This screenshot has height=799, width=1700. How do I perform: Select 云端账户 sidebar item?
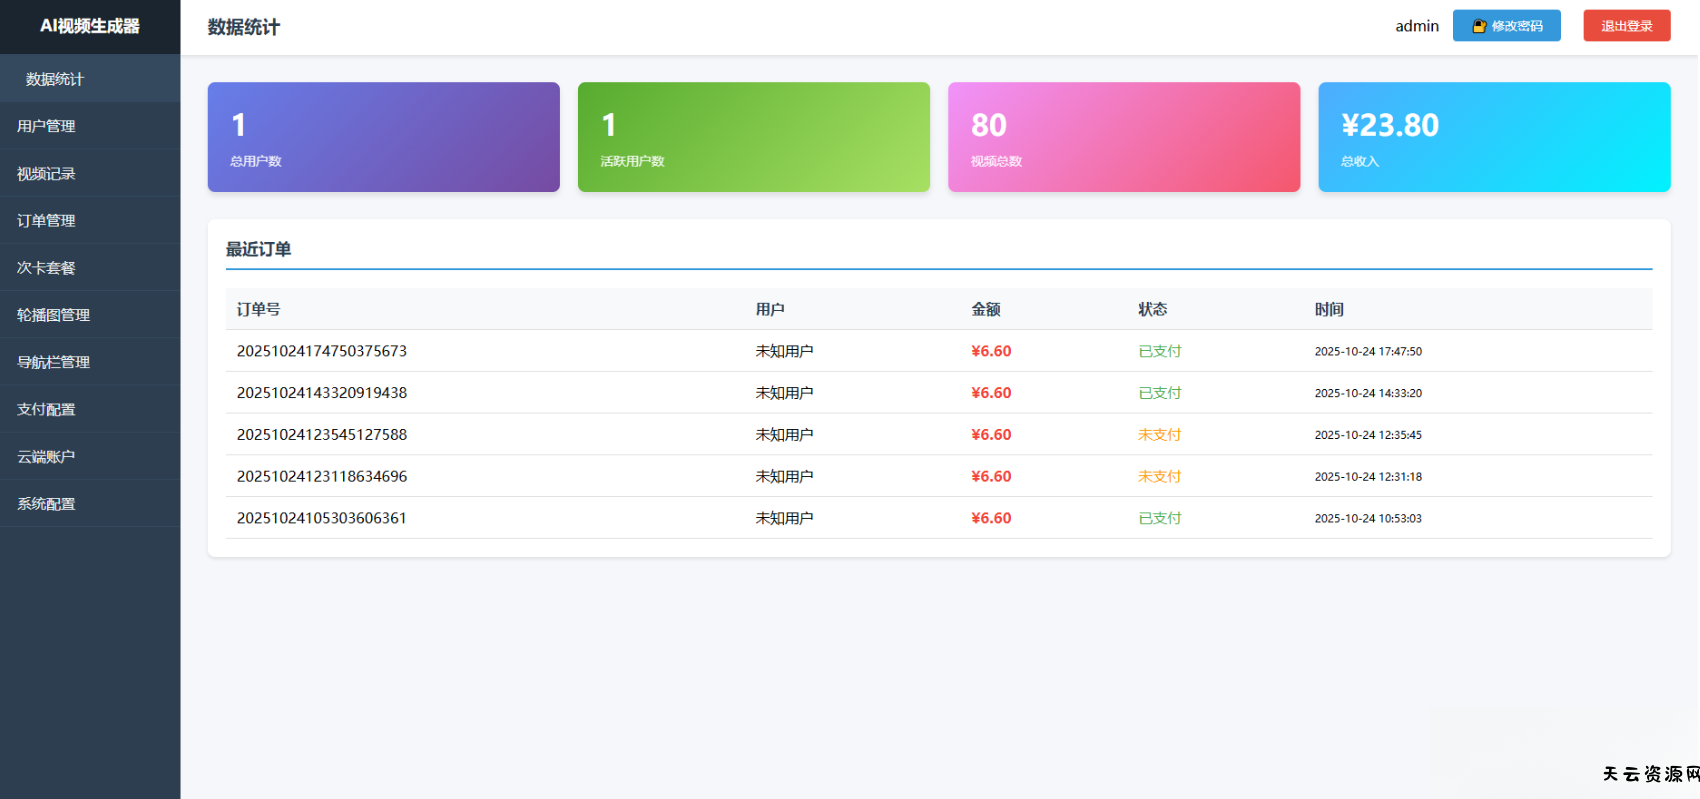[x=46, y=456]
